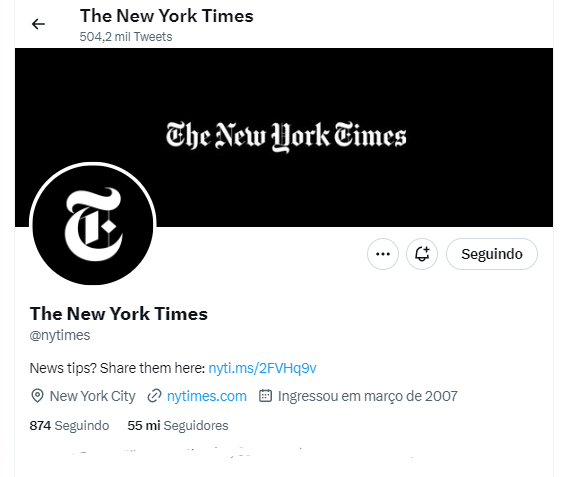Image resolution: width=561 pixels, height=477 pixels.
Task: Open the 874 Seguindo following list
Action: [69, 425]
